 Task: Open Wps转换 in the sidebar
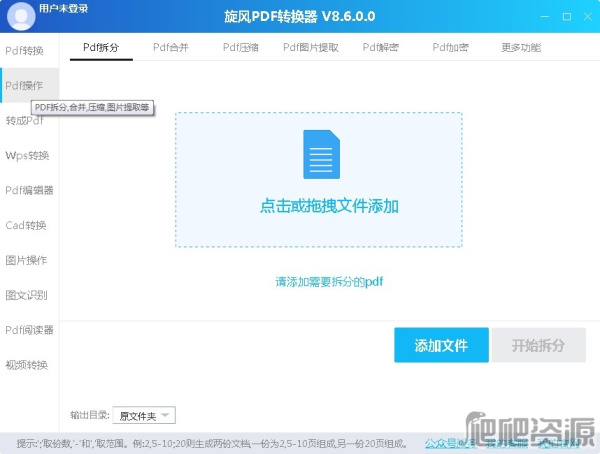point(27,155)
